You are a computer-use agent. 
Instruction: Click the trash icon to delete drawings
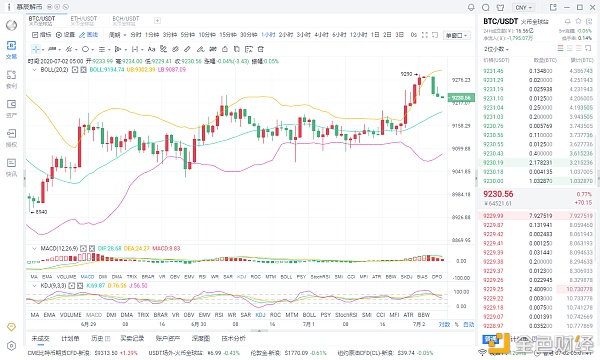(x=261, y=49)
